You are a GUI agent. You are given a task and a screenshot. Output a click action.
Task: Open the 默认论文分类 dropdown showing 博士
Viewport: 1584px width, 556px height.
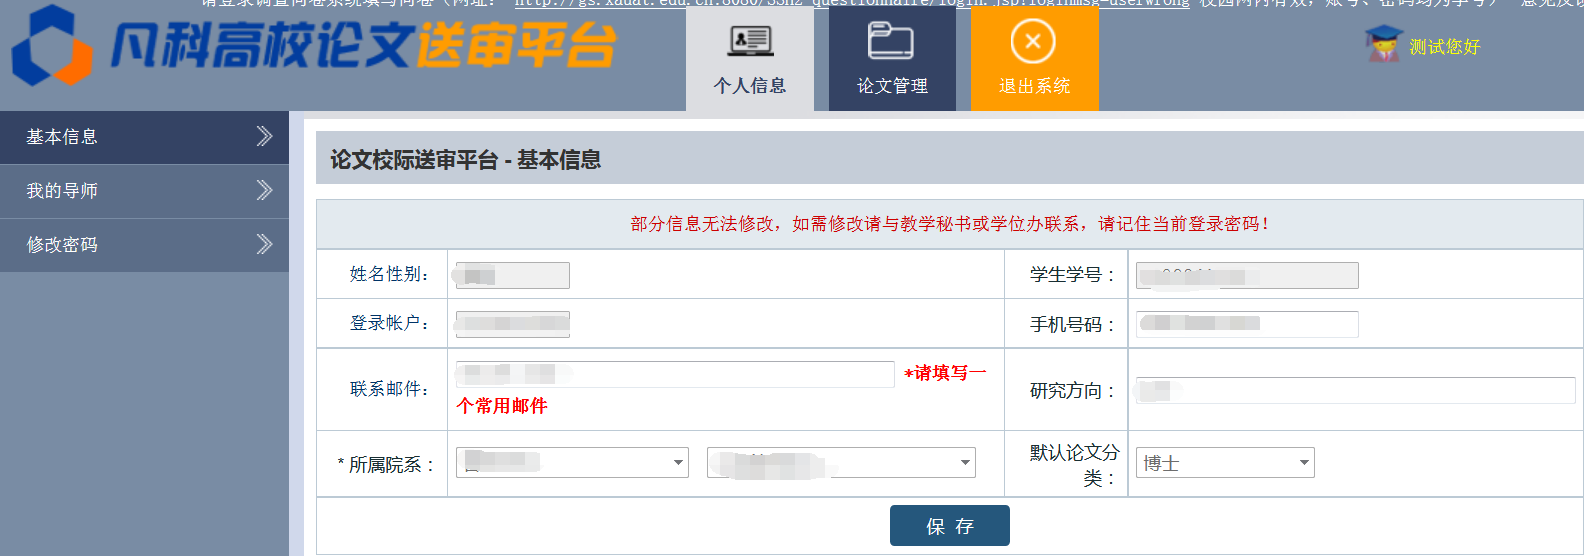[x=1224, y=462]
